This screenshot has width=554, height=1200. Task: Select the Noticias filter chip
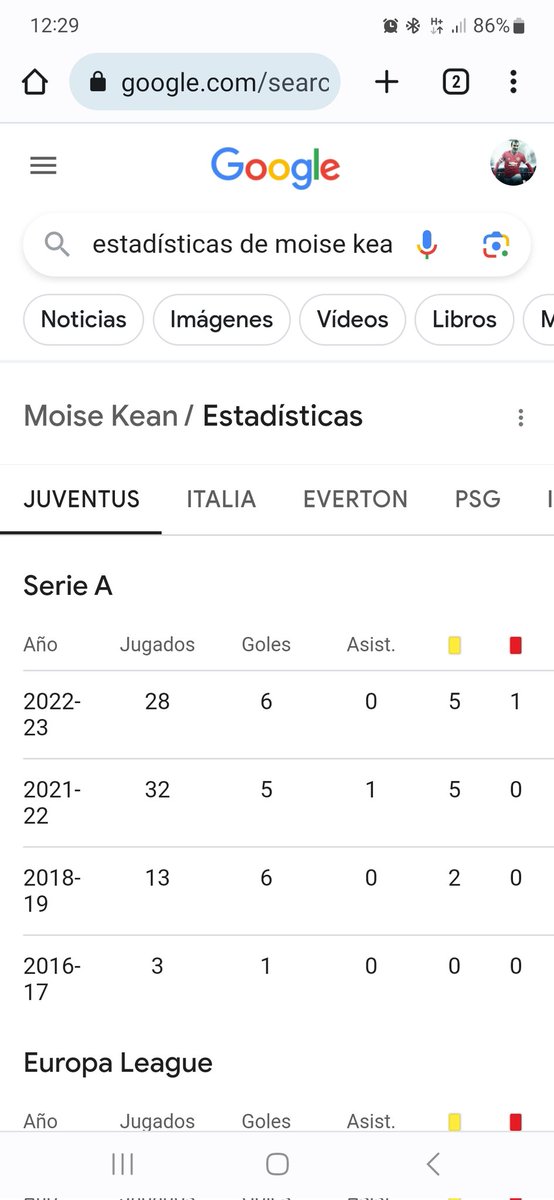tap(84, 320)
